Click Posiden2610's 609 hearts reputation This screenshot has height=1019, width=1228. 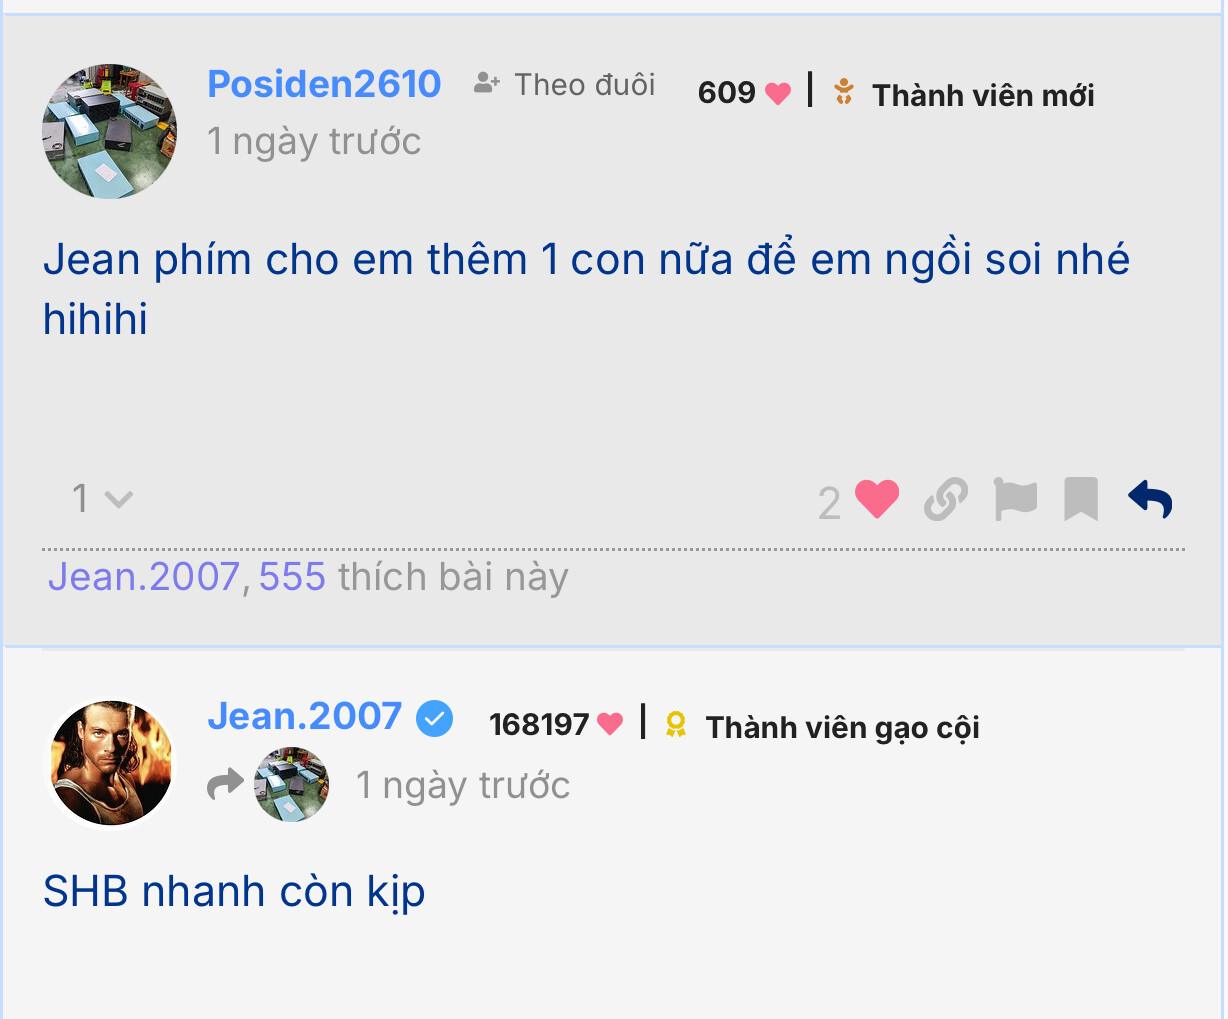pos(744,92)
